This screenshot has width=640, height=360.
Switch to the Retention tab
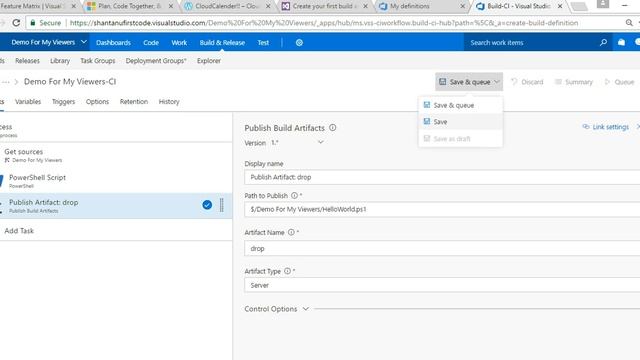[134, 102]
